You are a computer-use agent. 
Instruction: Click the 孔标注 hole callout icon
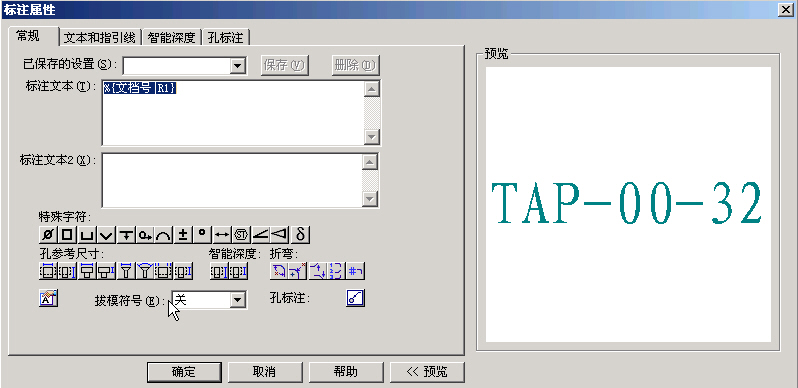click(x=356, y=298)
